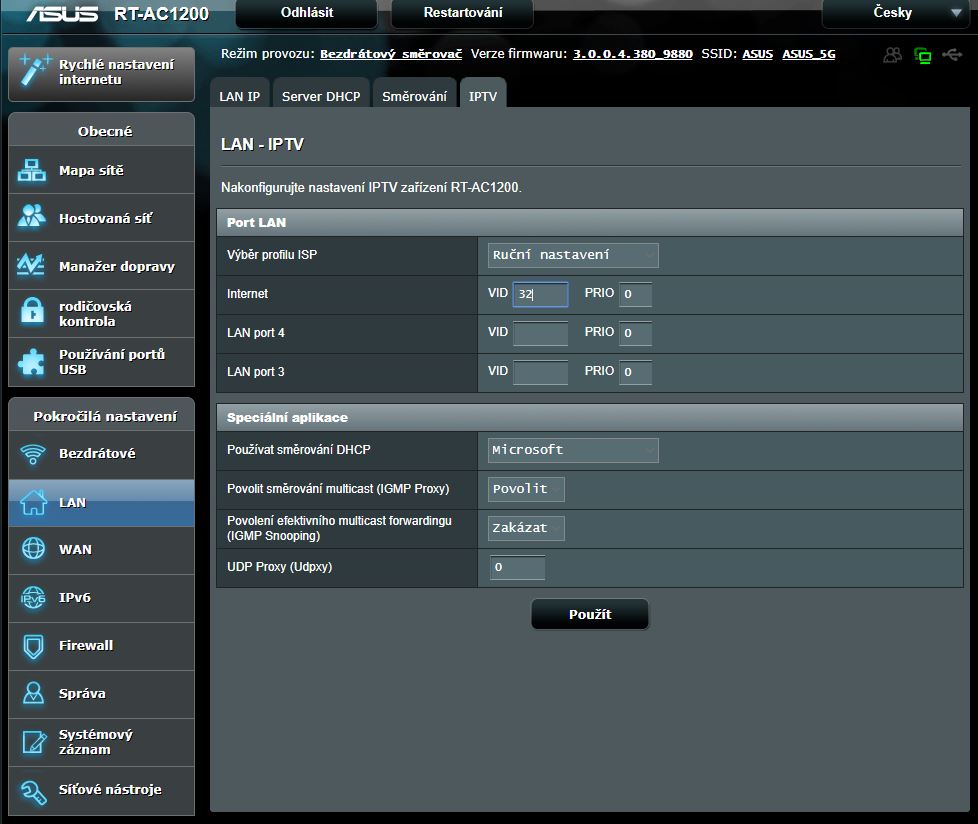
Task: Focus the Internet VID input field
Action: 540,294
